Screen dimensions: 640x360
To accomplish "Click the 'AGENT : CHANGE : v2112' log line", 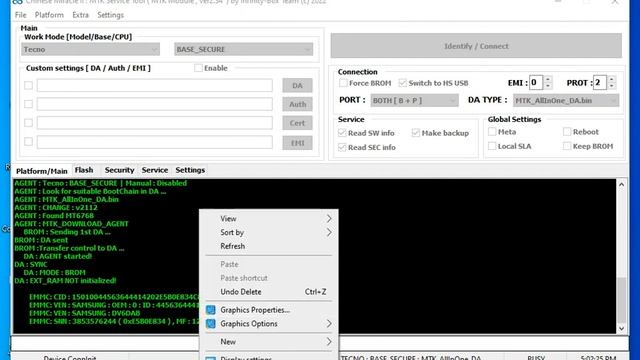I will click(x=56, y=207).
